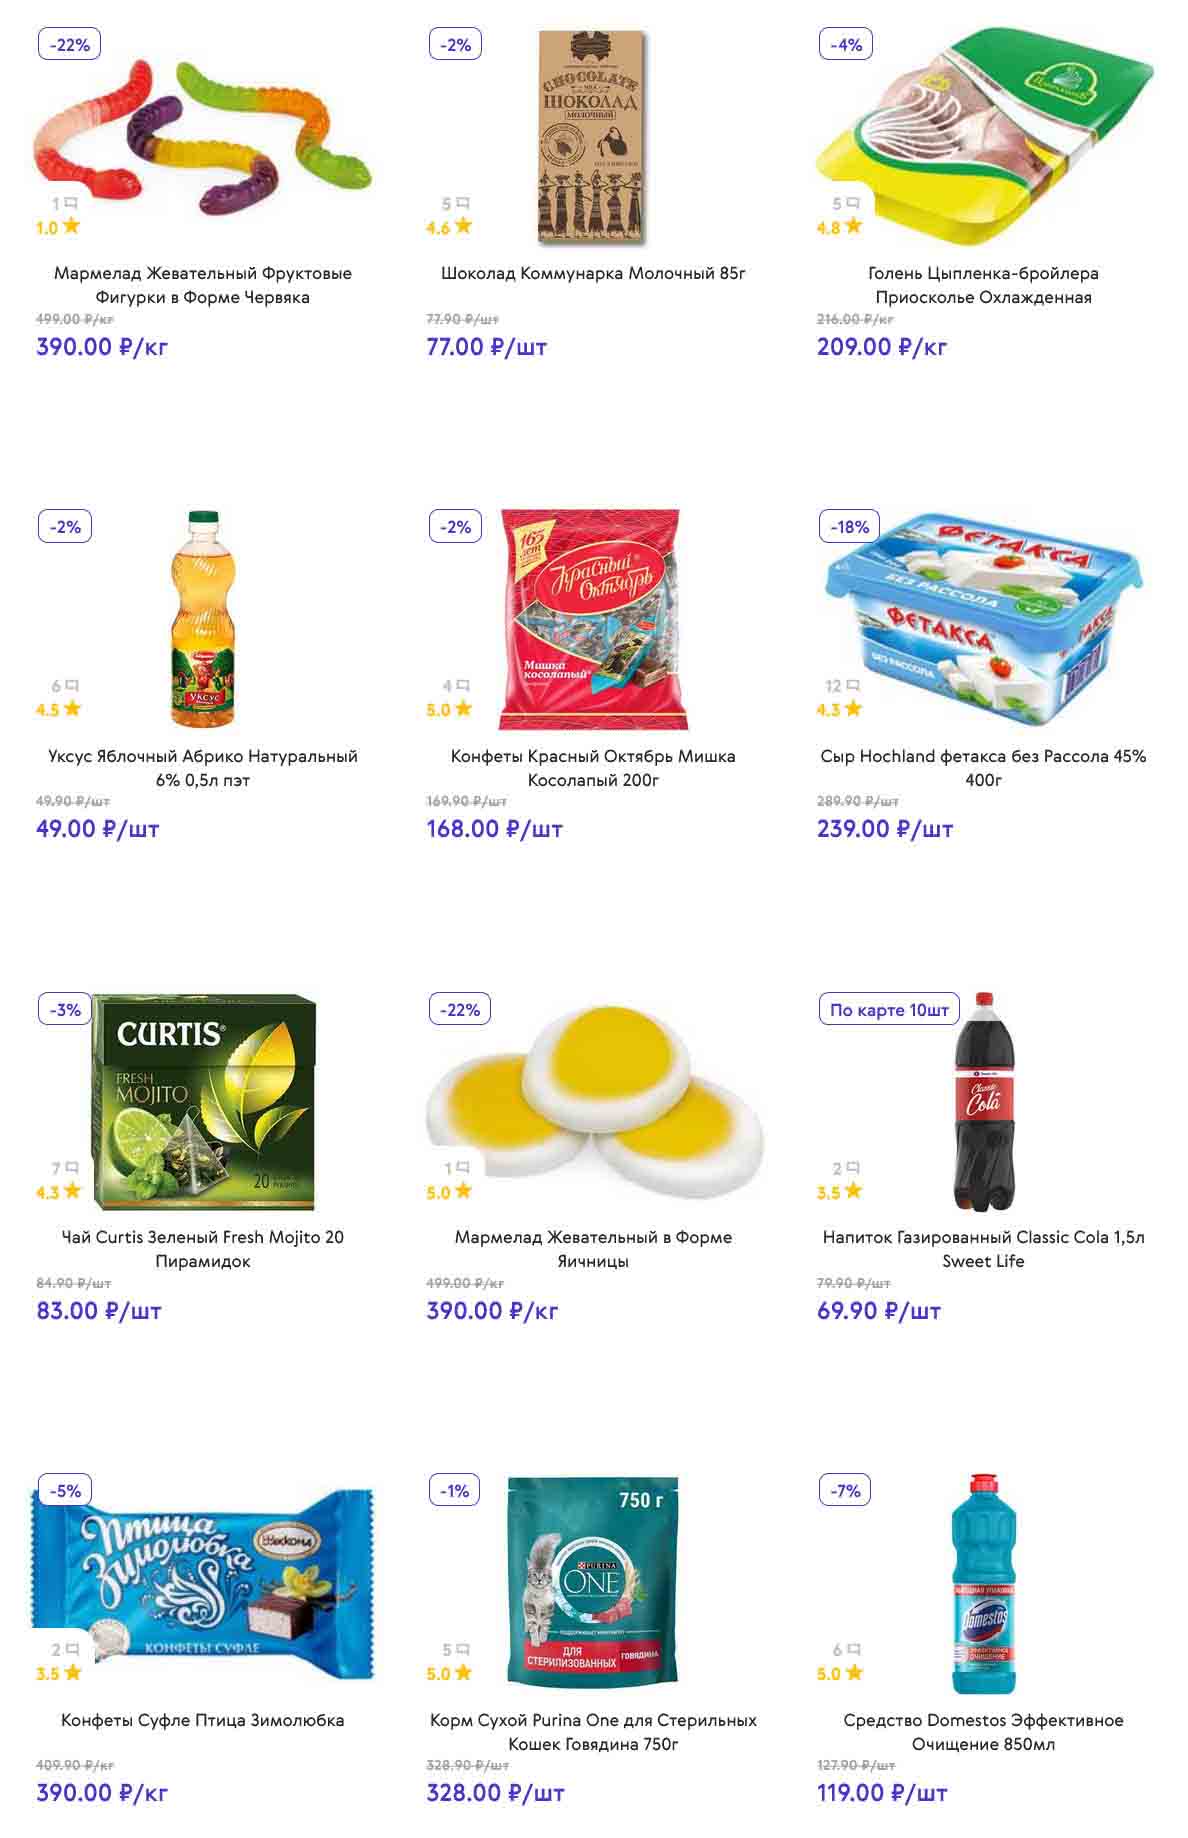This screenshot has height=1838, width=1188.
Task: Click the comment icon on Purina One cat food
Action: (x=463, y=1650)
